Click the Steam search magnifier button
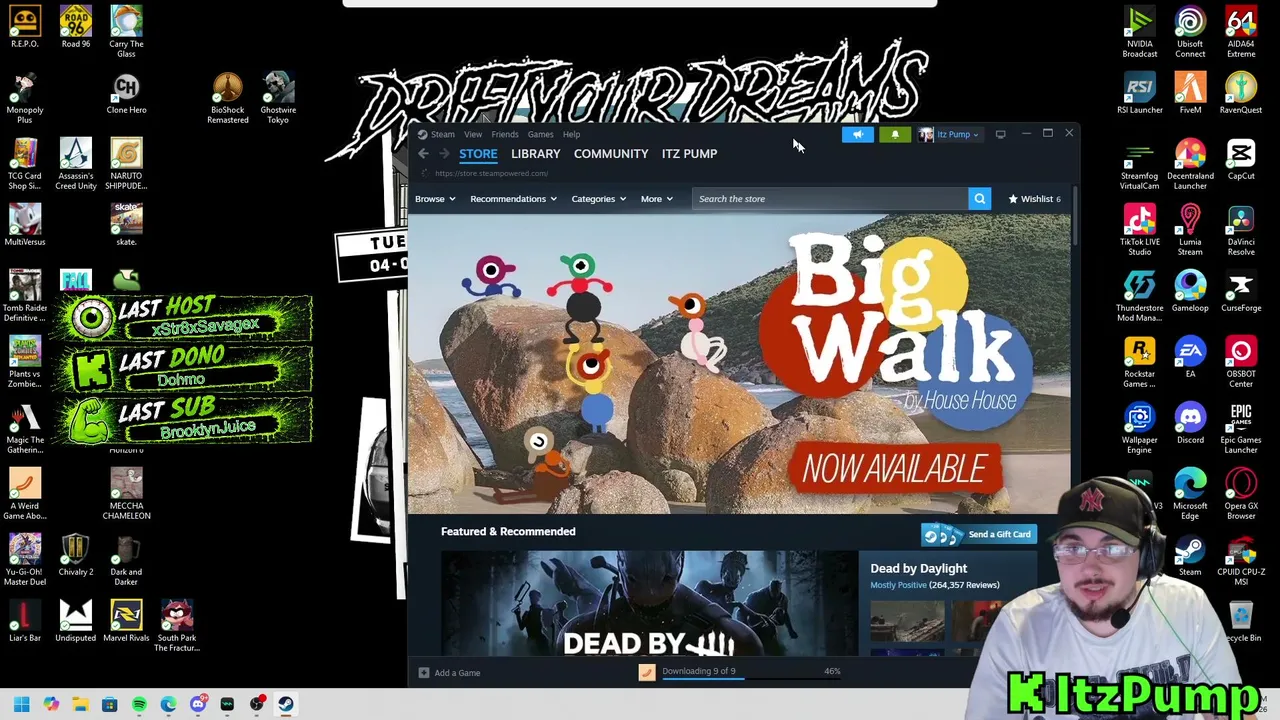This screenshot has height=720, width=1280. [980, 199]
